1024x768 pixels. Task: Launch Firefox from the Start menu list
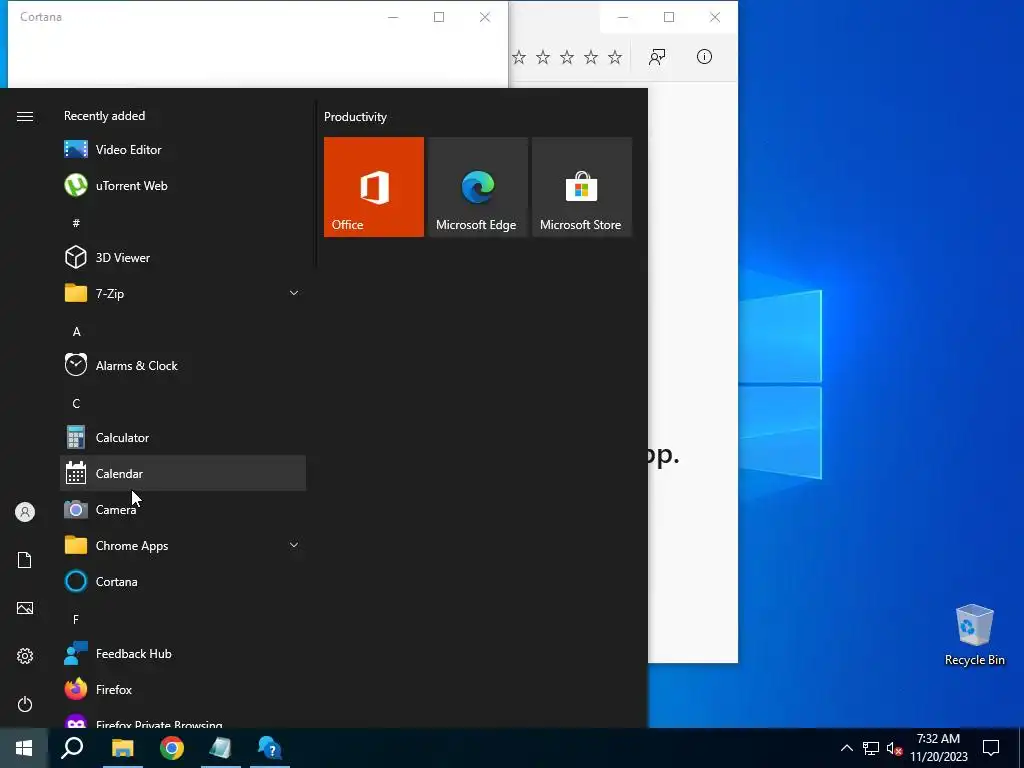[183, 689]
